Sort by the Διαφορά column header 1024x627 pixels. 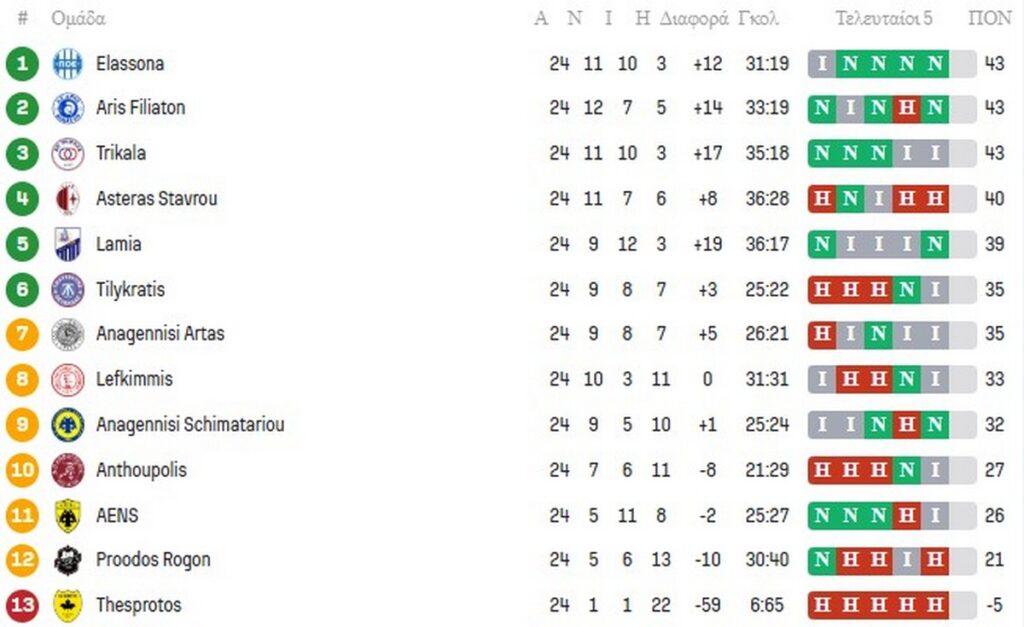tap(694, 18)
